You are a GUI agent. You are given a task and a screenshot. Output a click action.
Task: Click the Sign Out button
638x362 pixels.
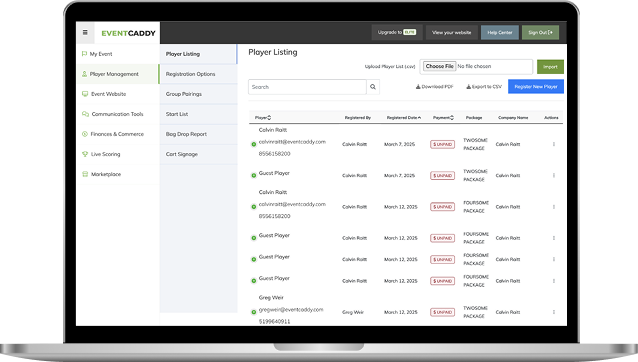click(540, 32)
